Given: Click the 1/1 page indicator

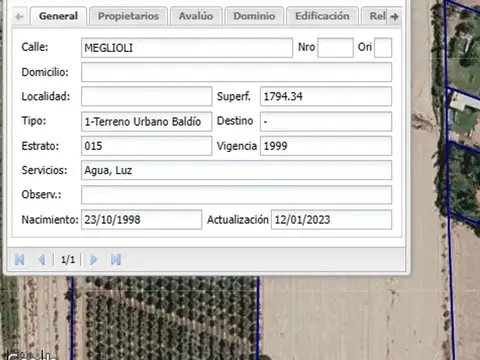Looking at the screenshot, I should point(68,260).
